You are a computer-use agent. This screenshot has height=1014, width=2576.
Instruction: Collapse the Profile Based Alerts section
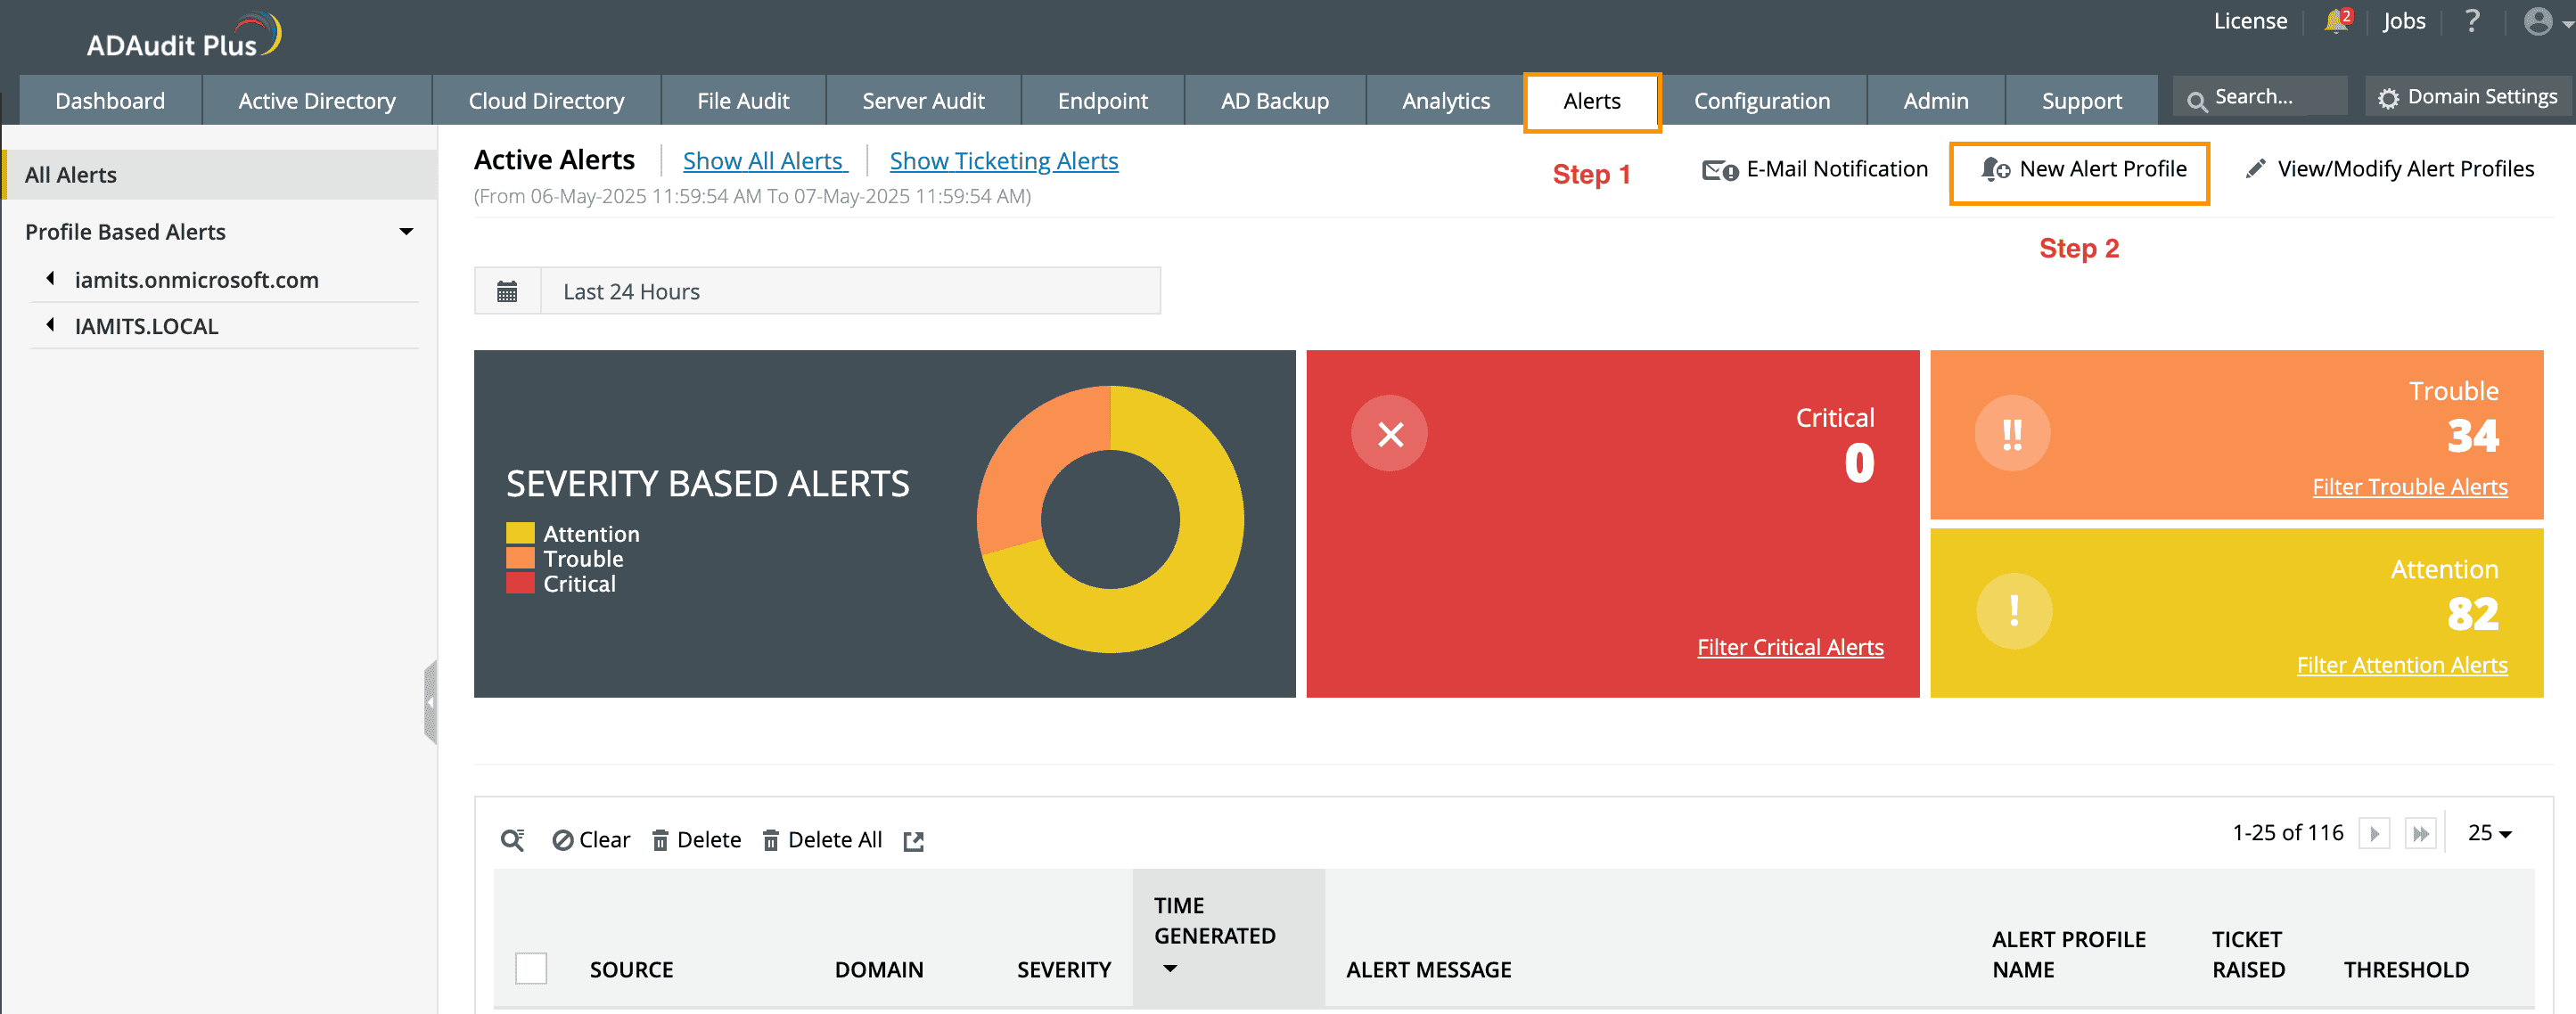click(x=406, y=232)
